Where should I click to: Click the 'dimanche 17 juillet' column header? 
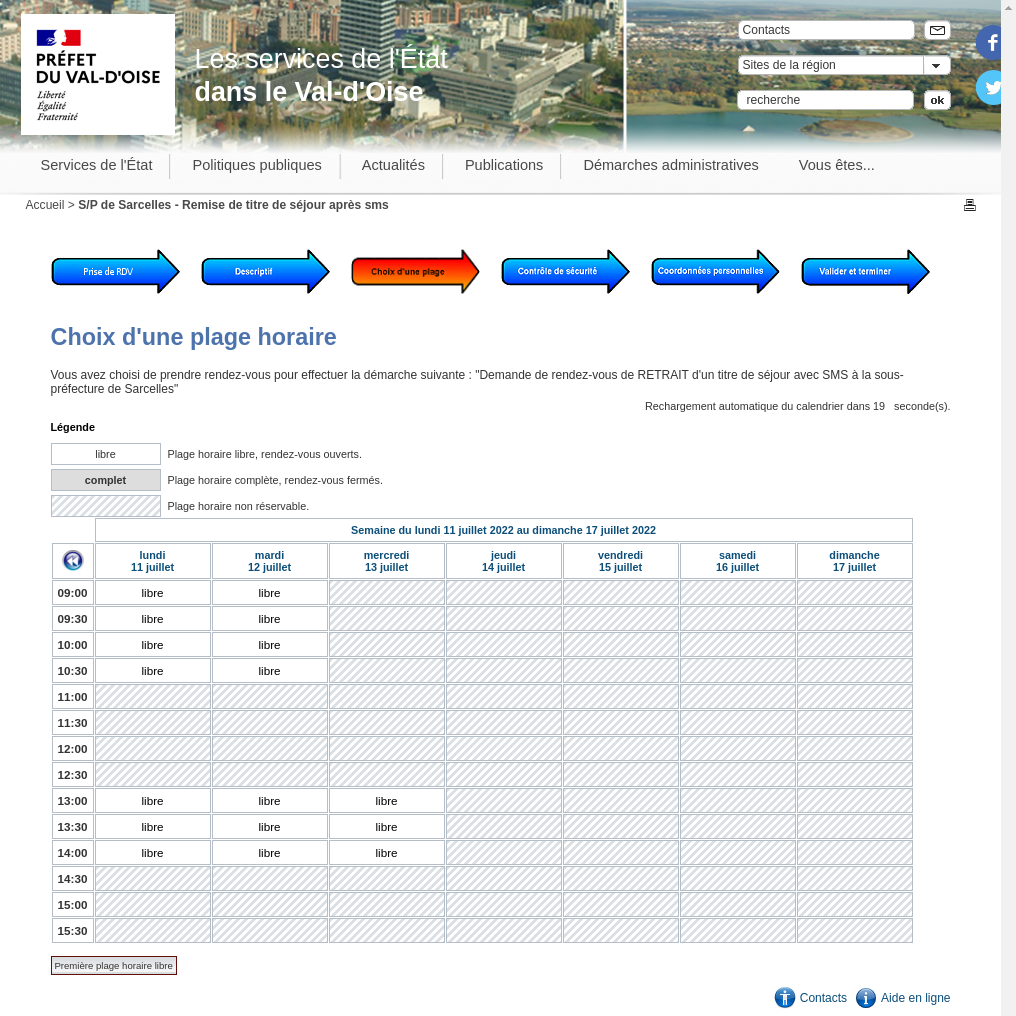click(855, 561)
